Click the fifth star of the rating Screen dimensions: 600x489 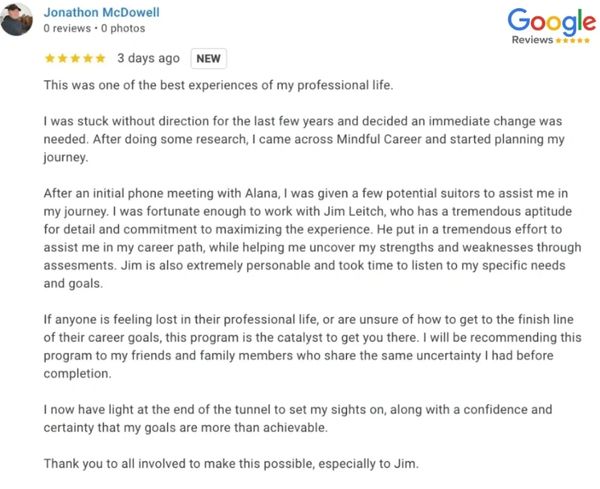point(101,58)
